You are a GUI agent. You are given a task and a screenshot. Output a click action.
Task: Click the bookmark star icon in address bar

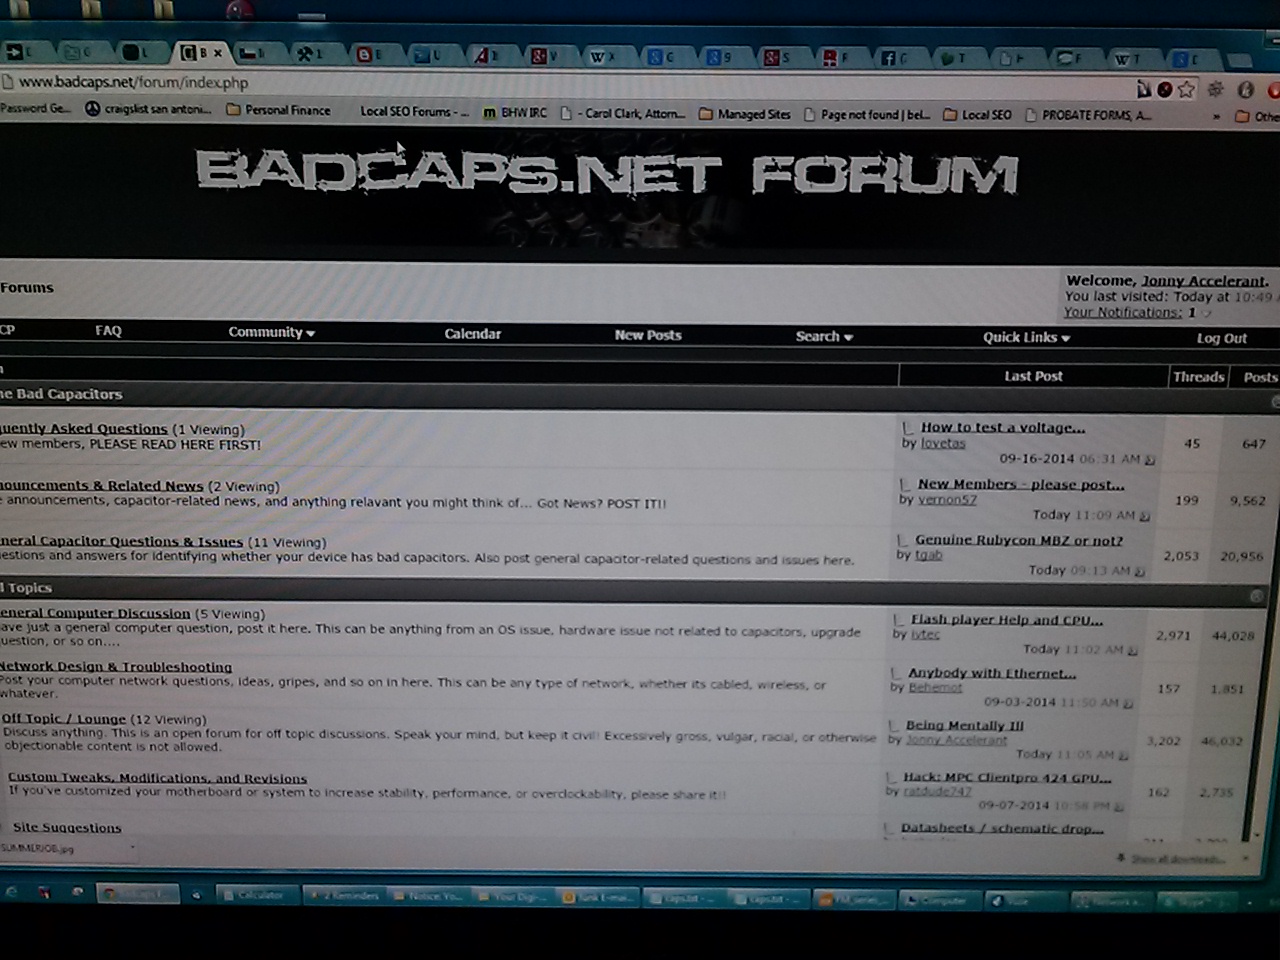pyautogui.click(x=1186, y=89)
